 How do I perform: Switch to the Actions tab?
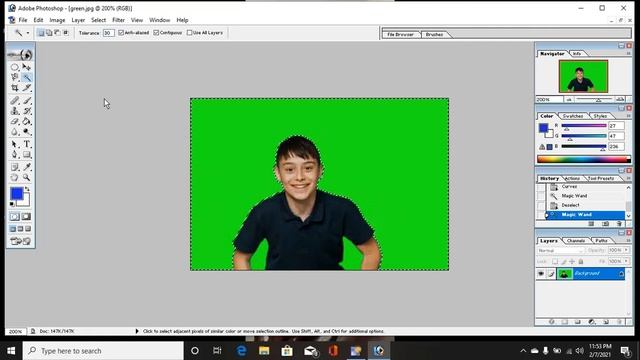click(x=572, y=179)
